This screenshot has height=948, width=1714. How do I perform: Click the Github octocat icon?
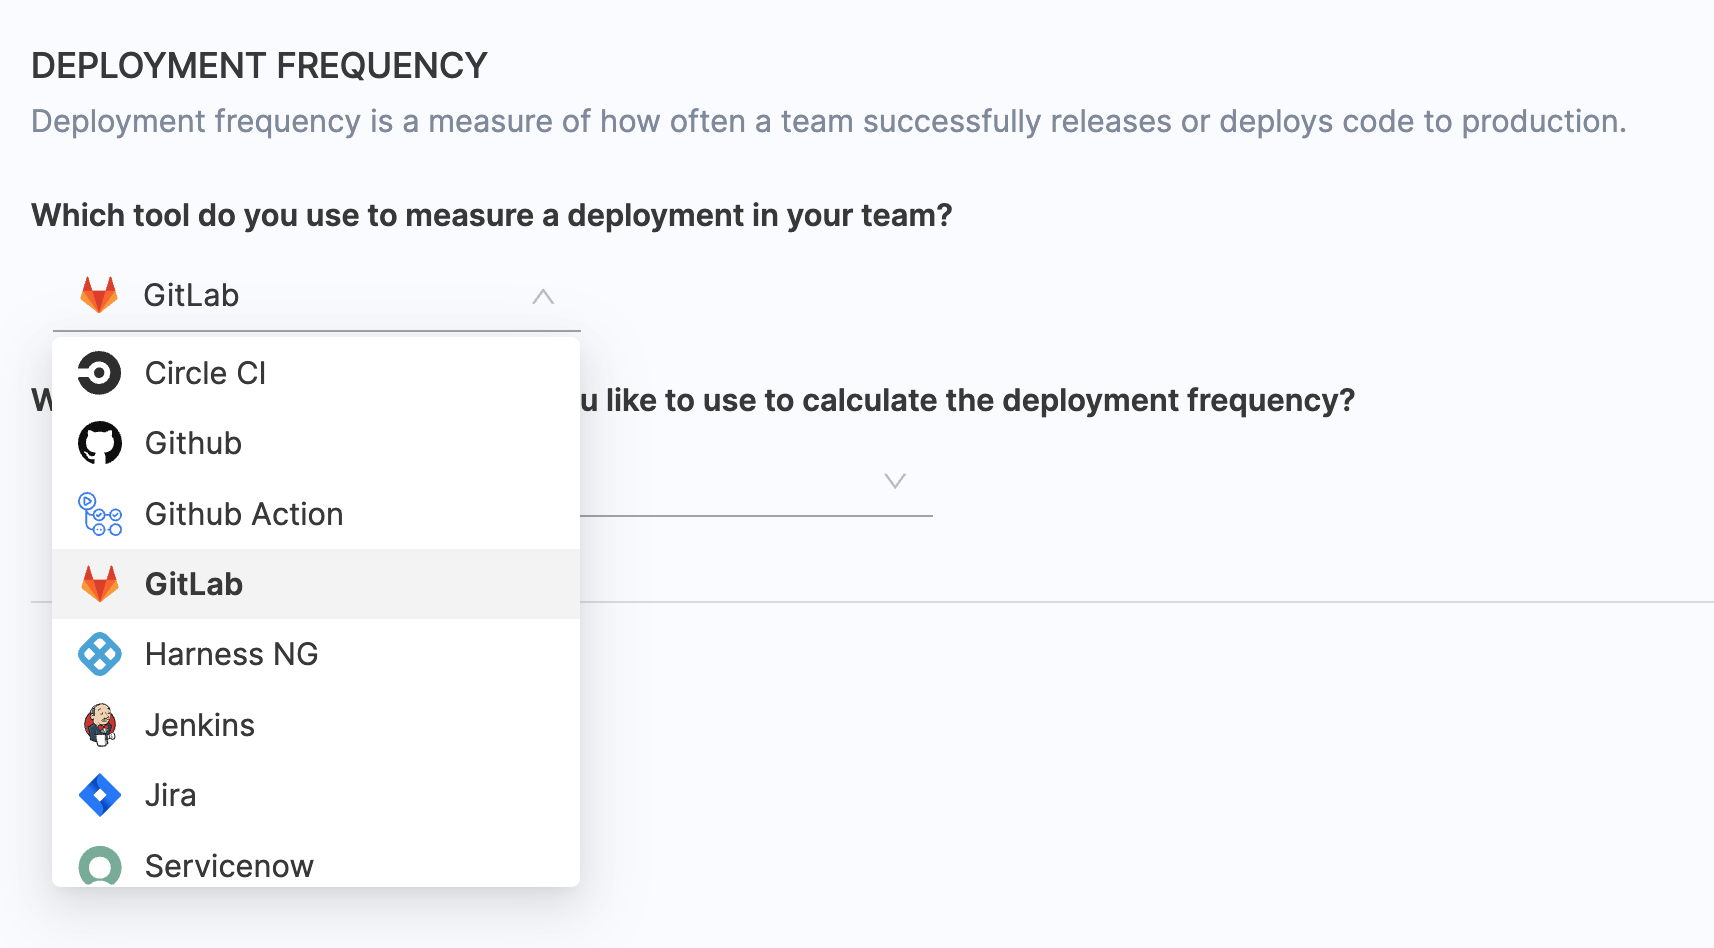click(99, 444)
